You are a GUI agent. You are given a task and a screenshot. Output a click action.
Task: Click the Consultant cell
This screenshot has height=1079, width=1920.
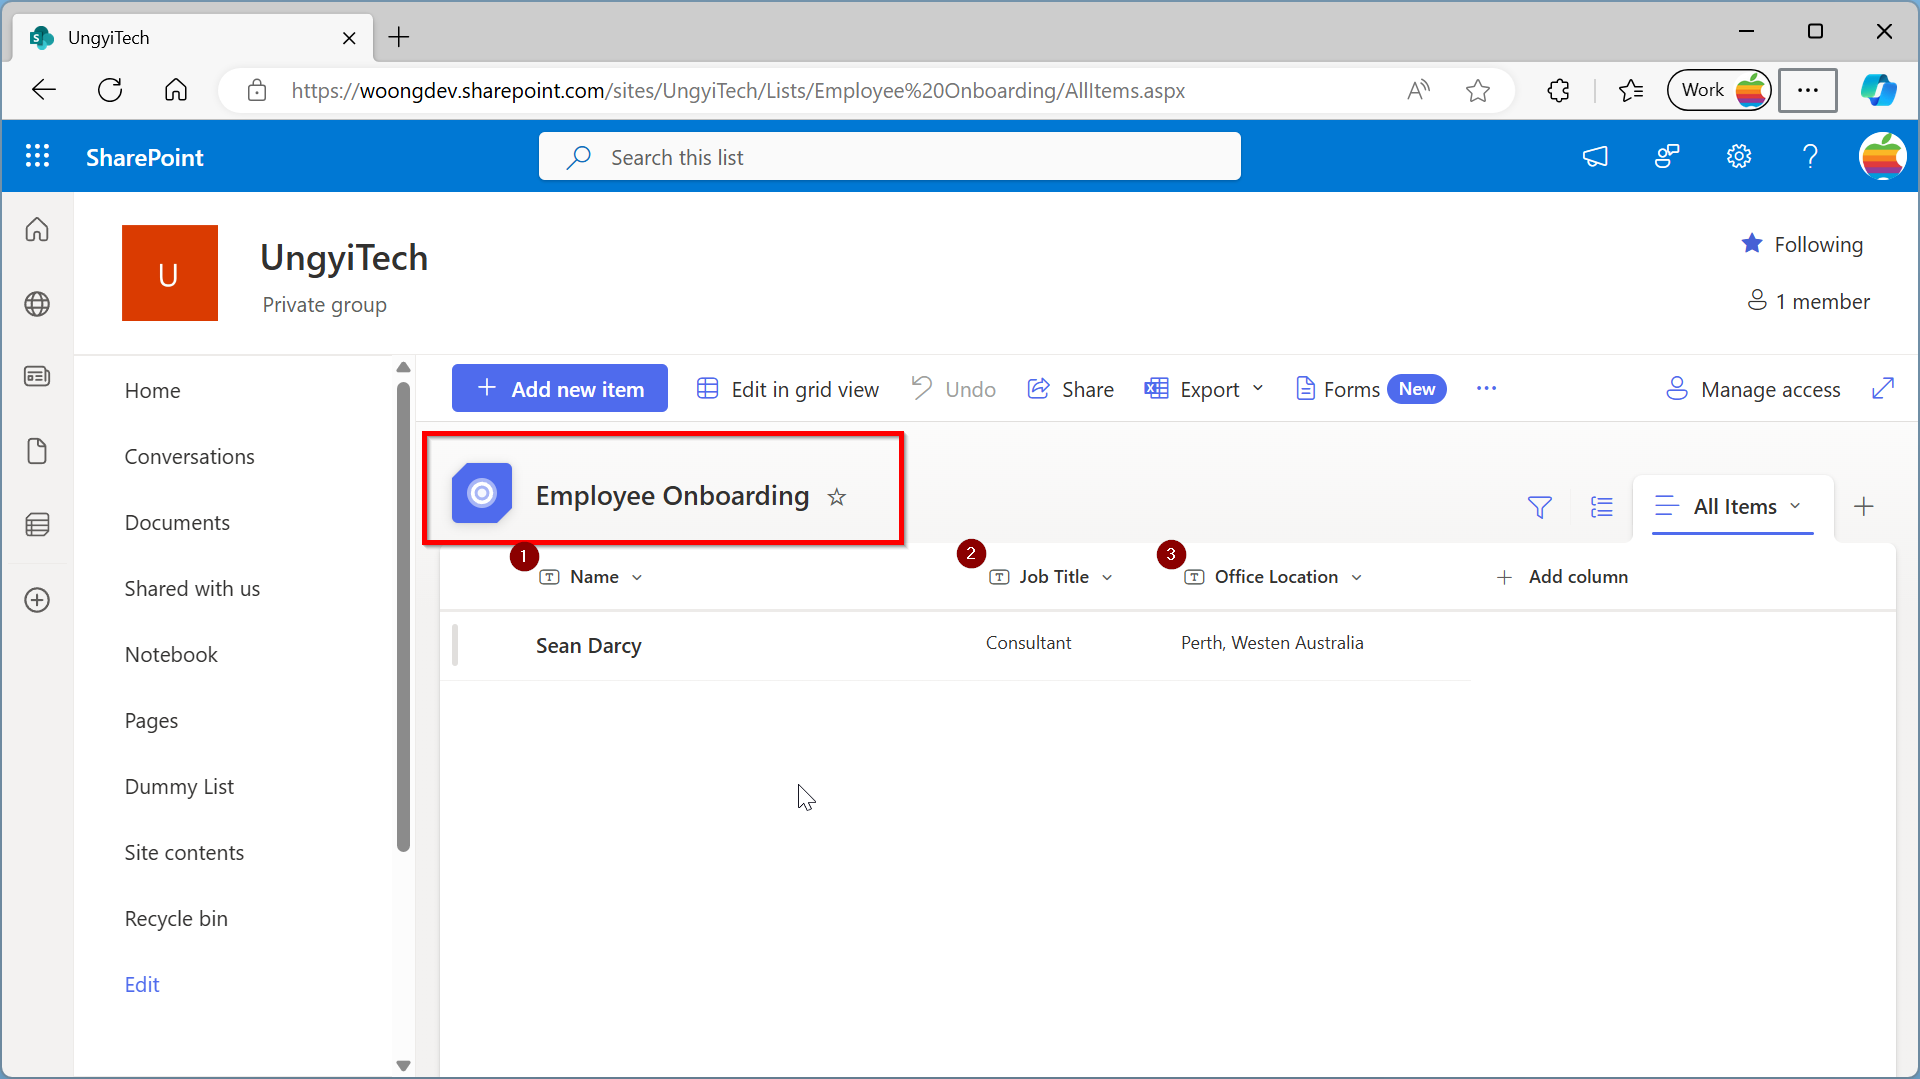(1028, 643)
